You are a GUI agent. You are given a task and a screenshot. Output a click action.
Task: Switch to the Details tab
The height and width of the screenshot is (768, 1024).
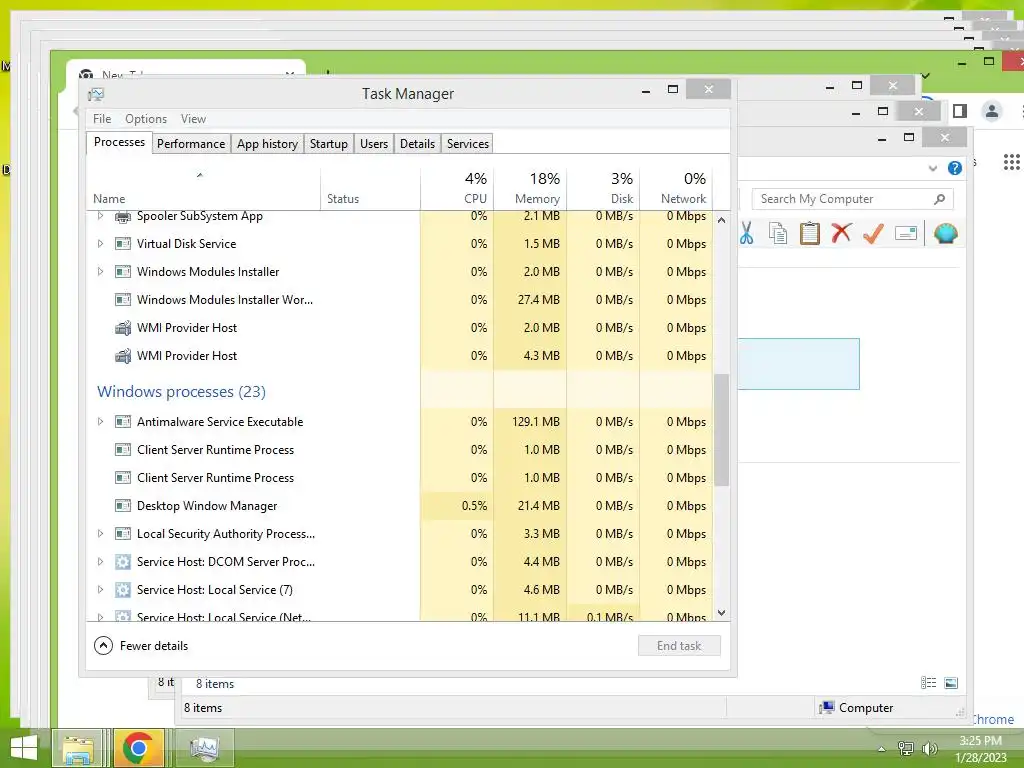[417, 144]
